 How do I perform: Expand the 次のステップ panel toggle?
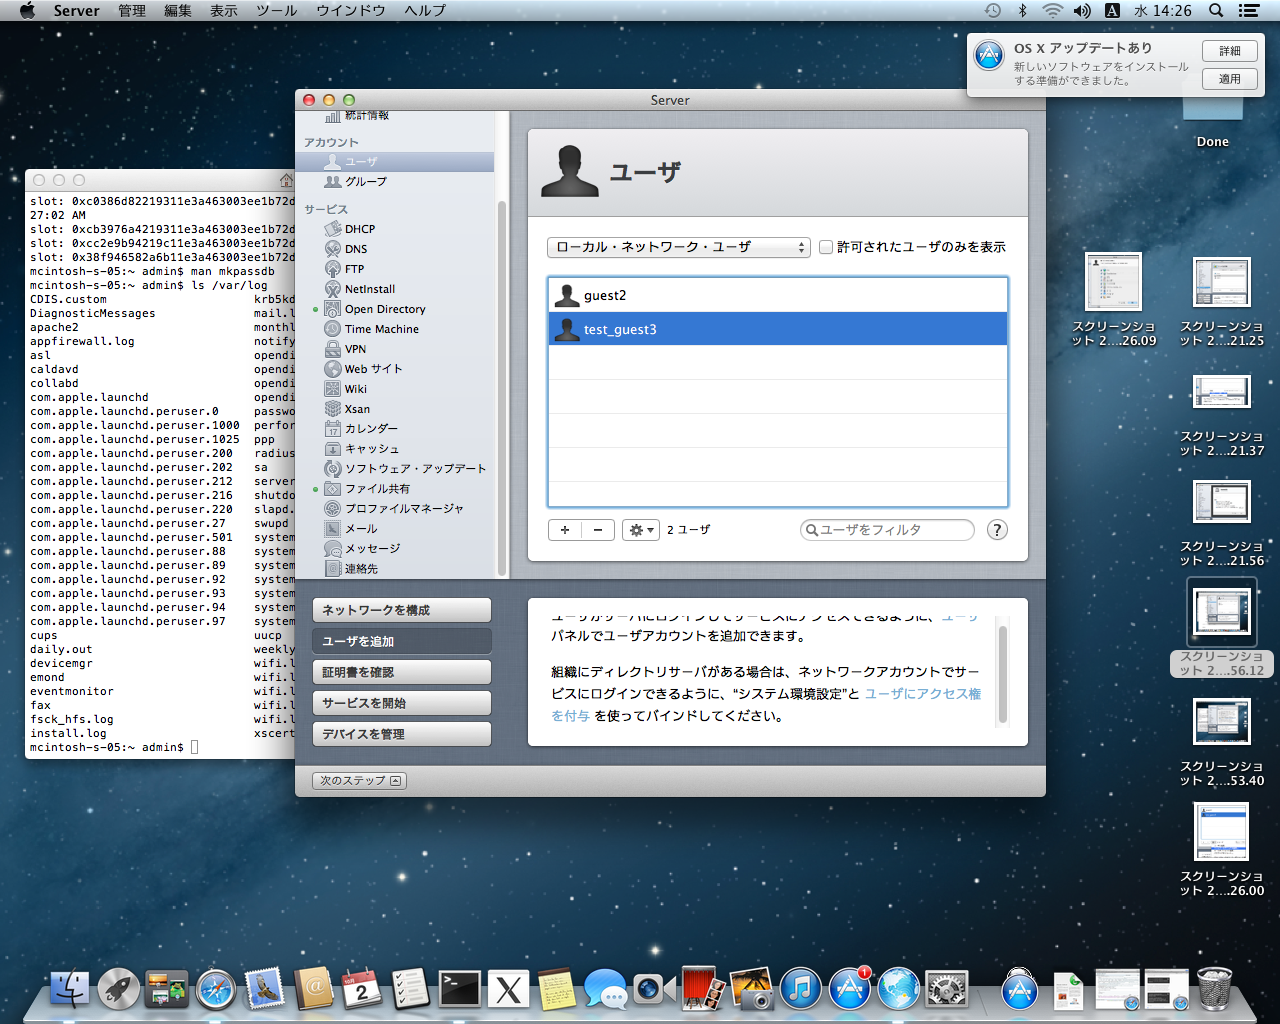(359, 781)
